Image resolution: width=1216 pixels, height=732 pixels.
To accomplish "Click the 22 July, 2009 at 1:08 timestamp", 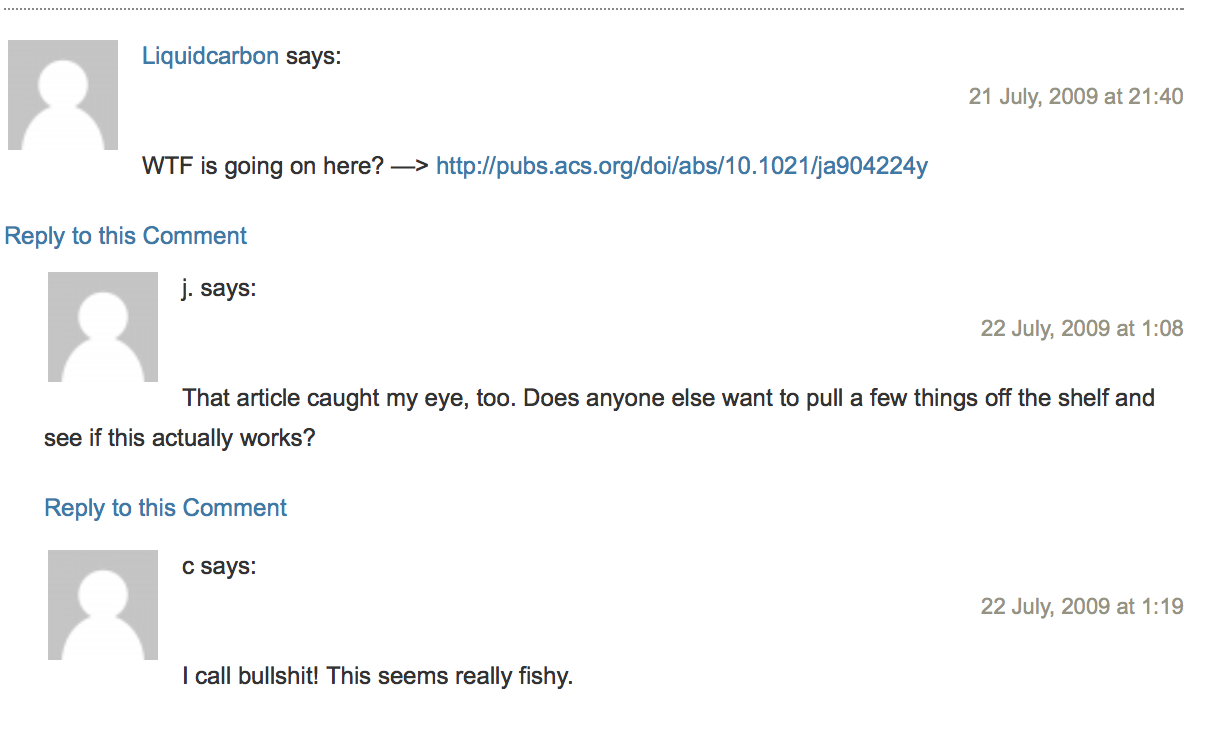I will pyautogui.click(x=1082, y=329).
